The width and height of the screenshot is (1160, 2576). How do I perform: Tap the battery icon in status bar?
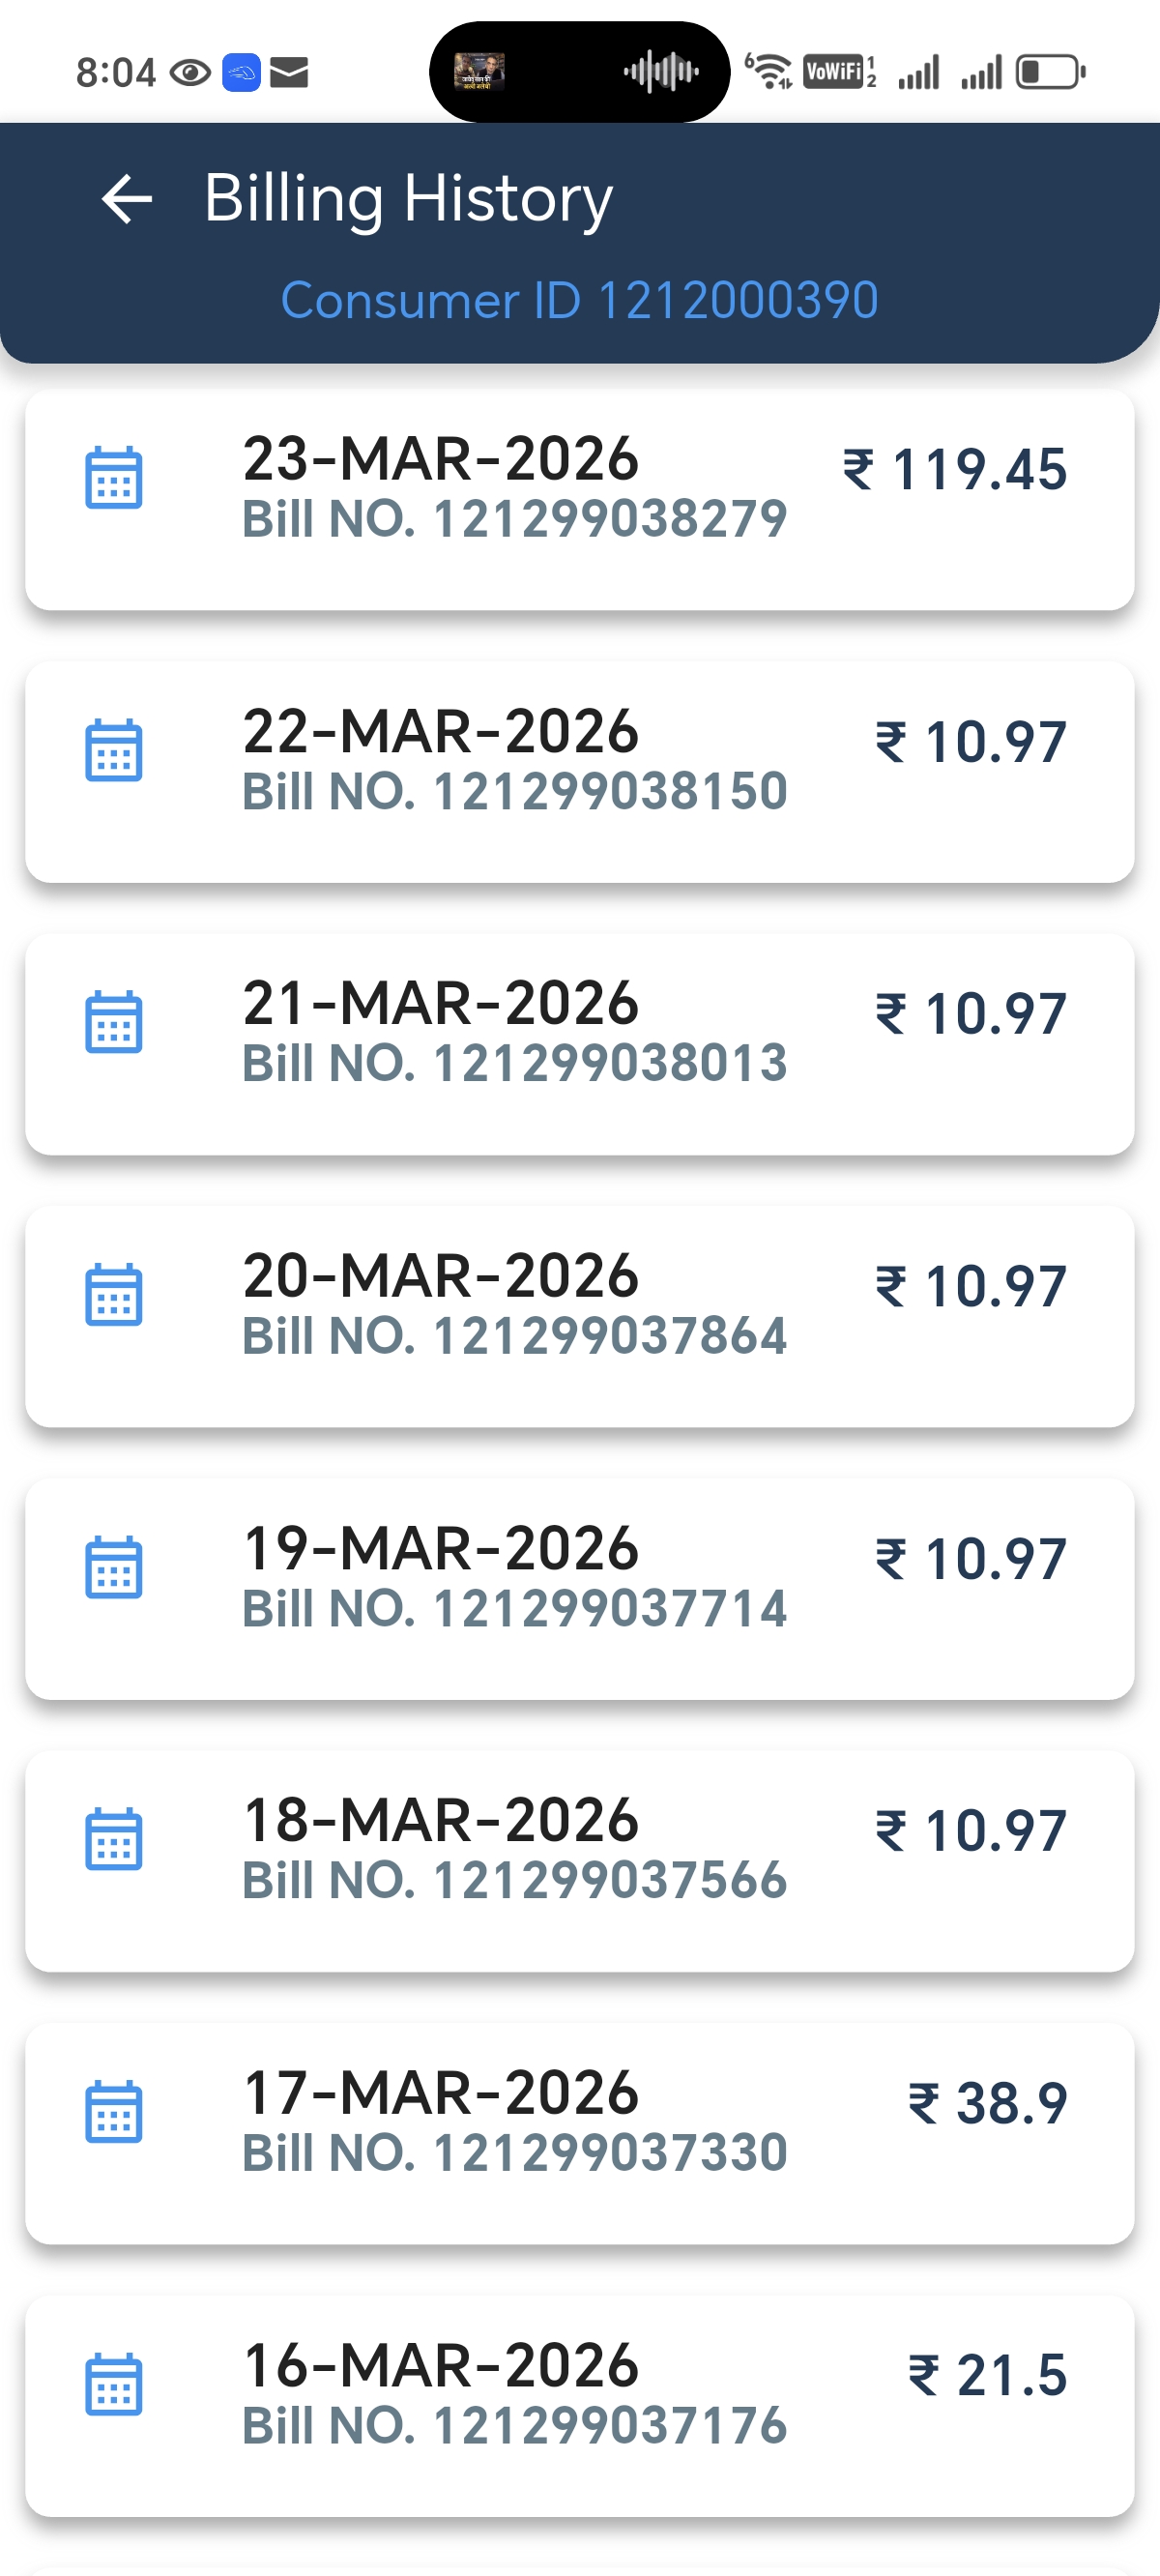coord(1050,72)
